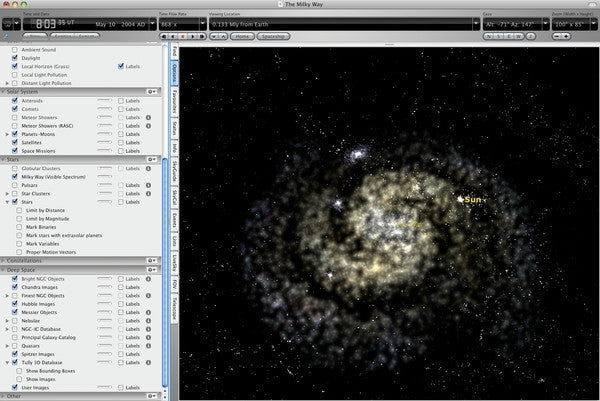
Task: Disable the Asteroids checkbox
Action: tap(15, 101)
